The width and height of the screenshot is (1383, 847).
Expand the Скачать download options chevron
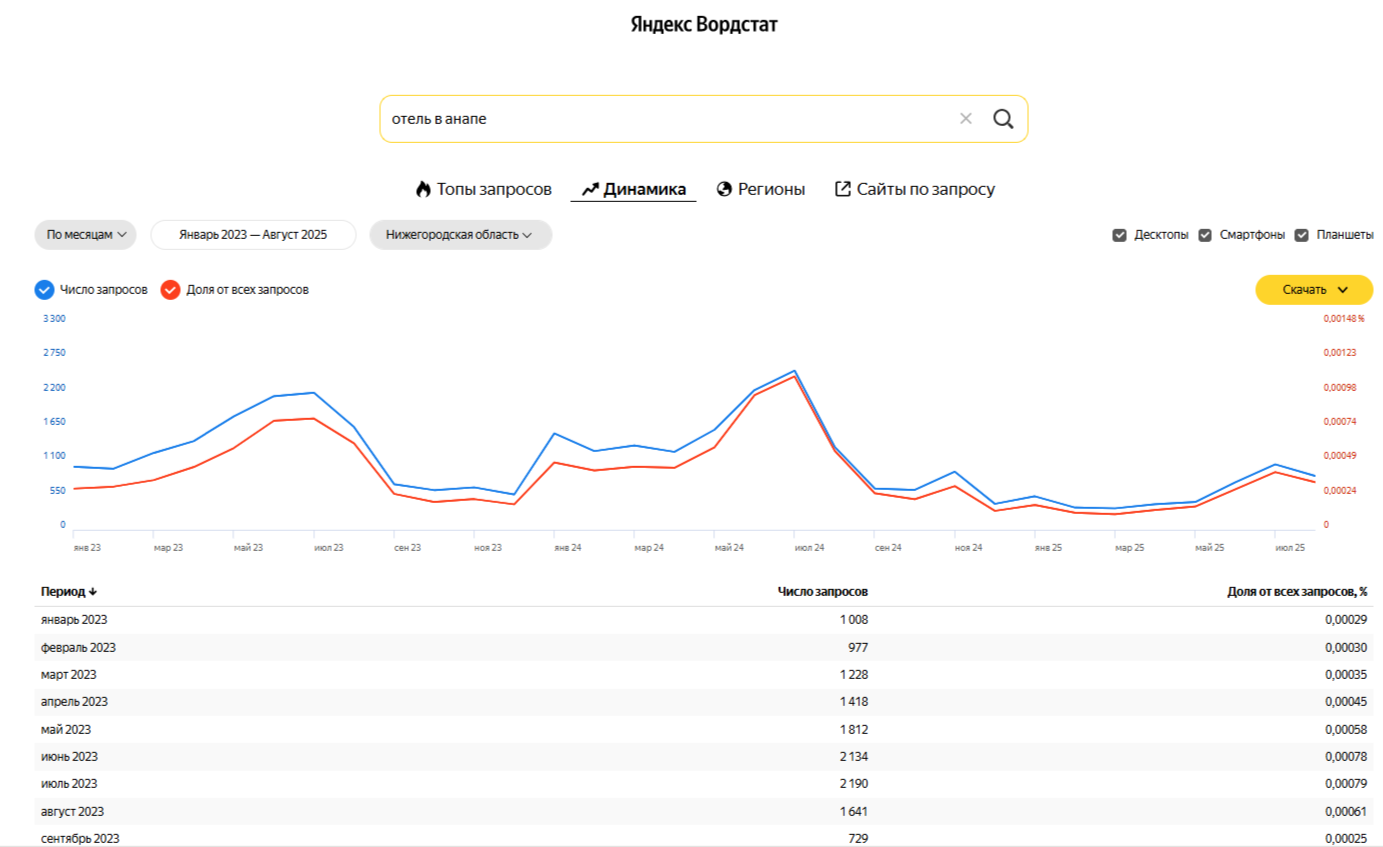point(1344,290)
